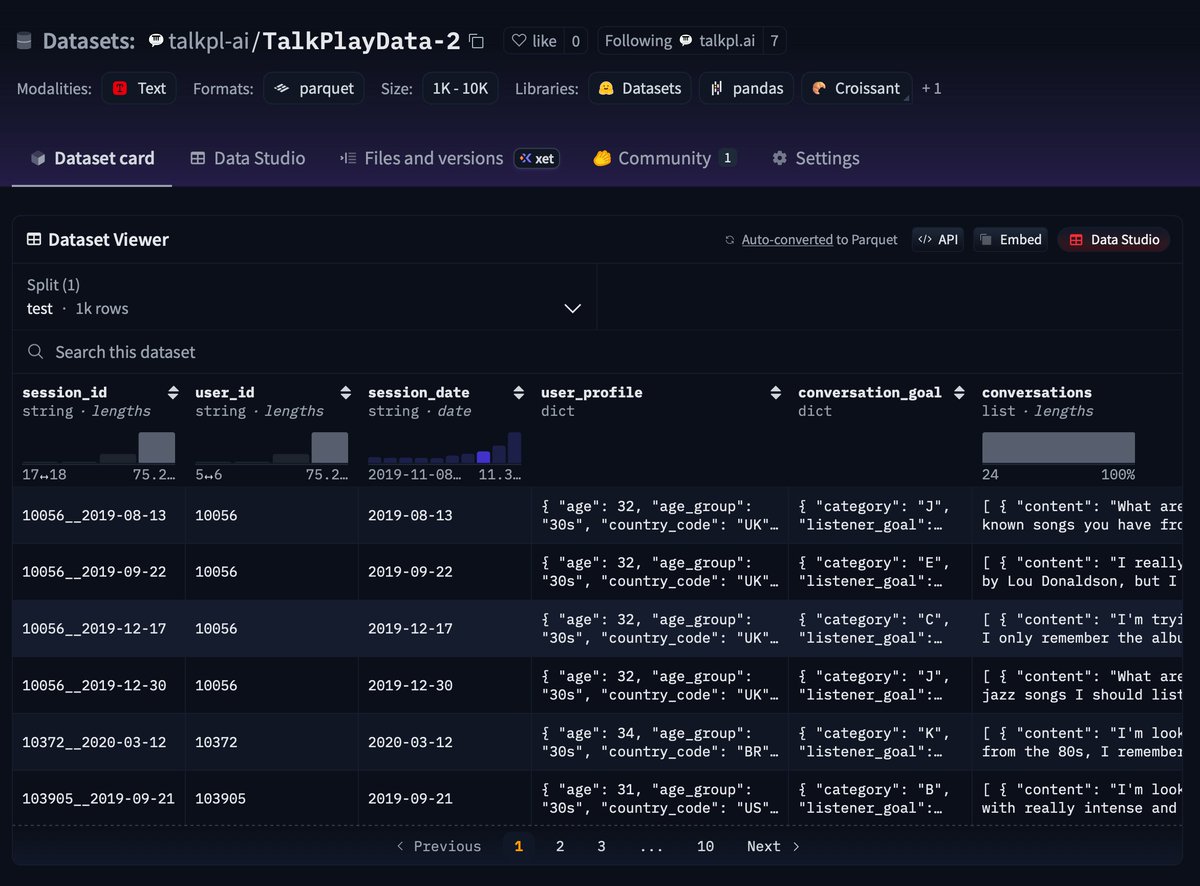Image resolution: width=1200 pixels, height=886 pixels.
Task: Show additional libraries via +1
Action: (931, 89)
